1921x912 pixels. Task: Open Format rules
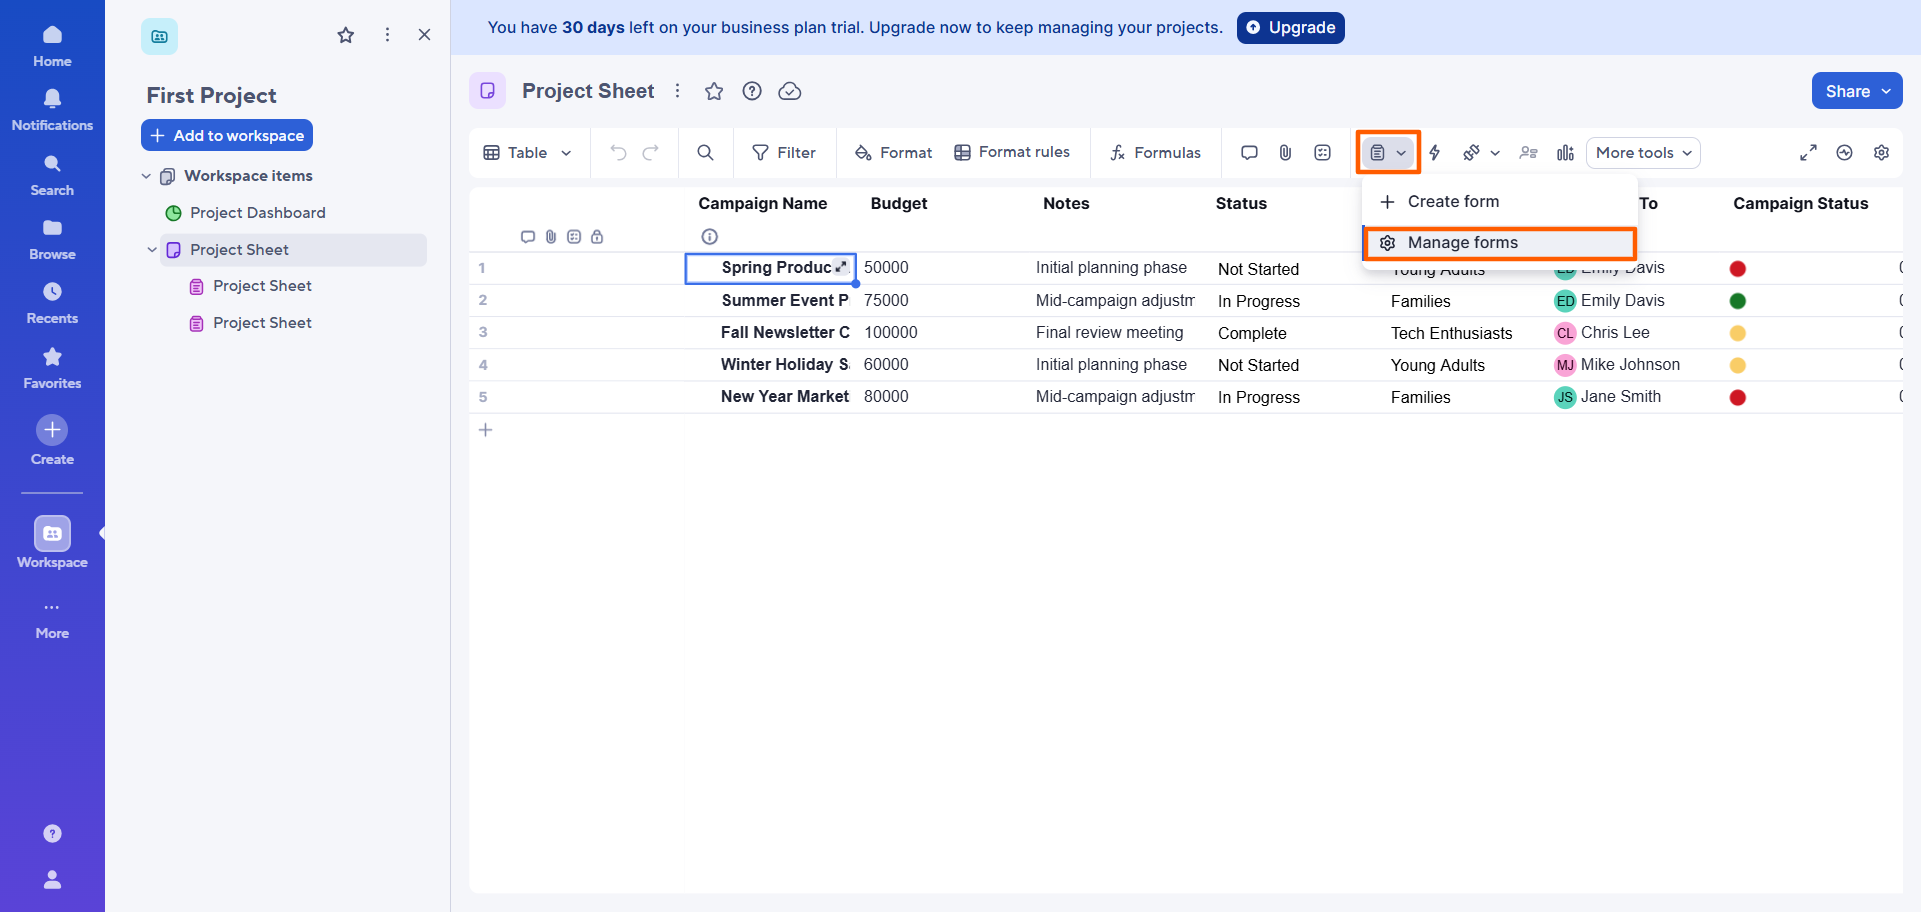click(1012, 153)
